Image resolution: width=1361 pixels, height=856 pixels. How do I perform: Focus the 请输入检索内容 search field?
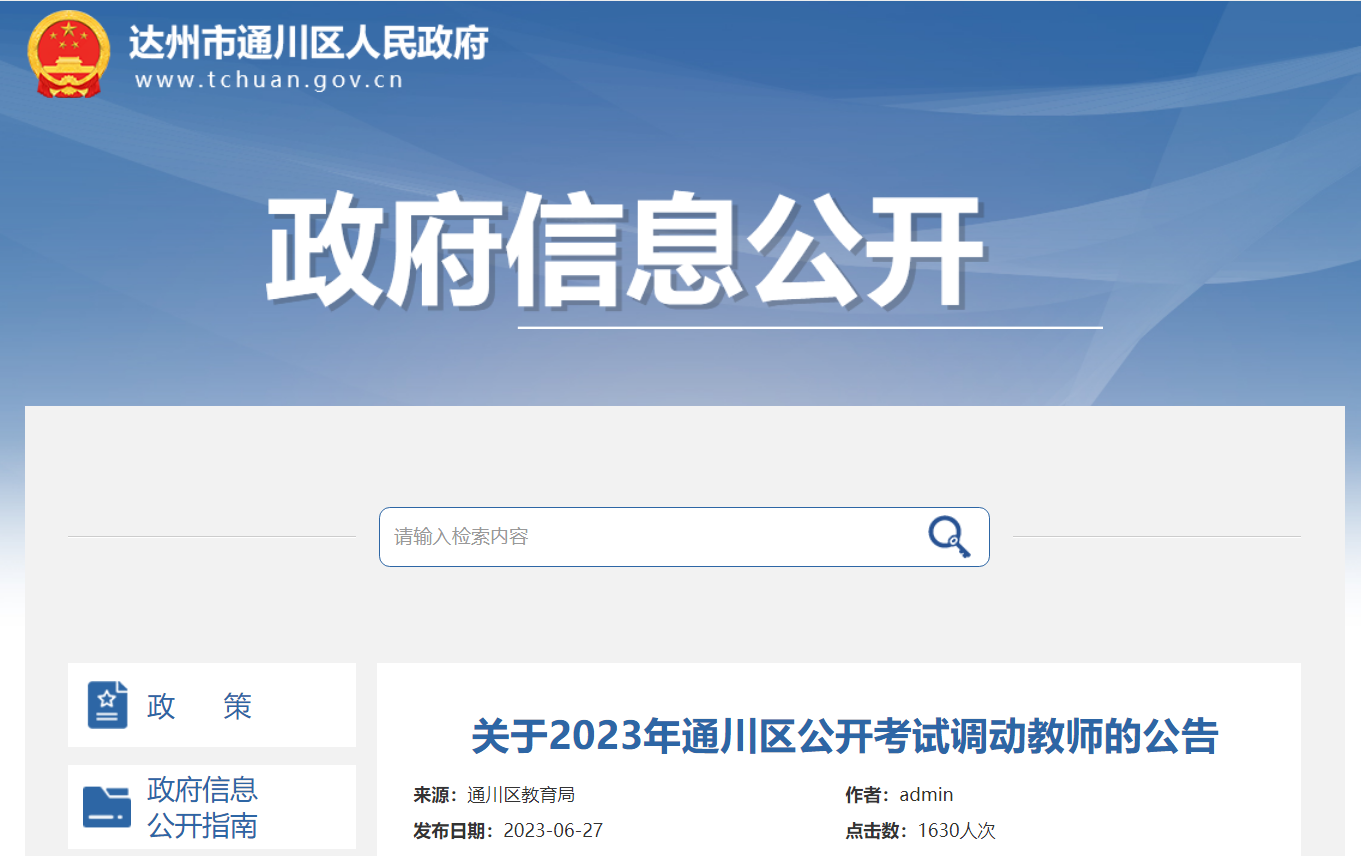(x=684, y=537)
